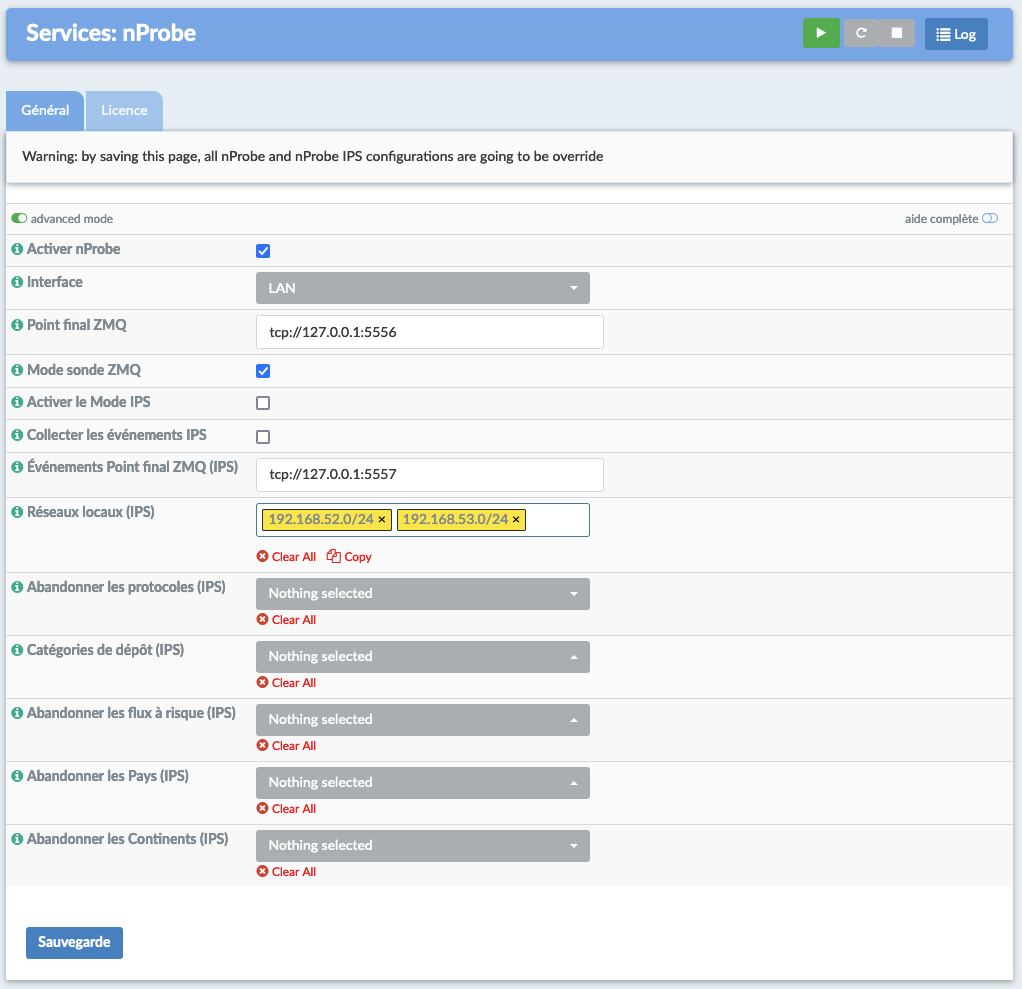Open the Interface LAN dropdown
The image size is (1022, 989).
(422, 288)
